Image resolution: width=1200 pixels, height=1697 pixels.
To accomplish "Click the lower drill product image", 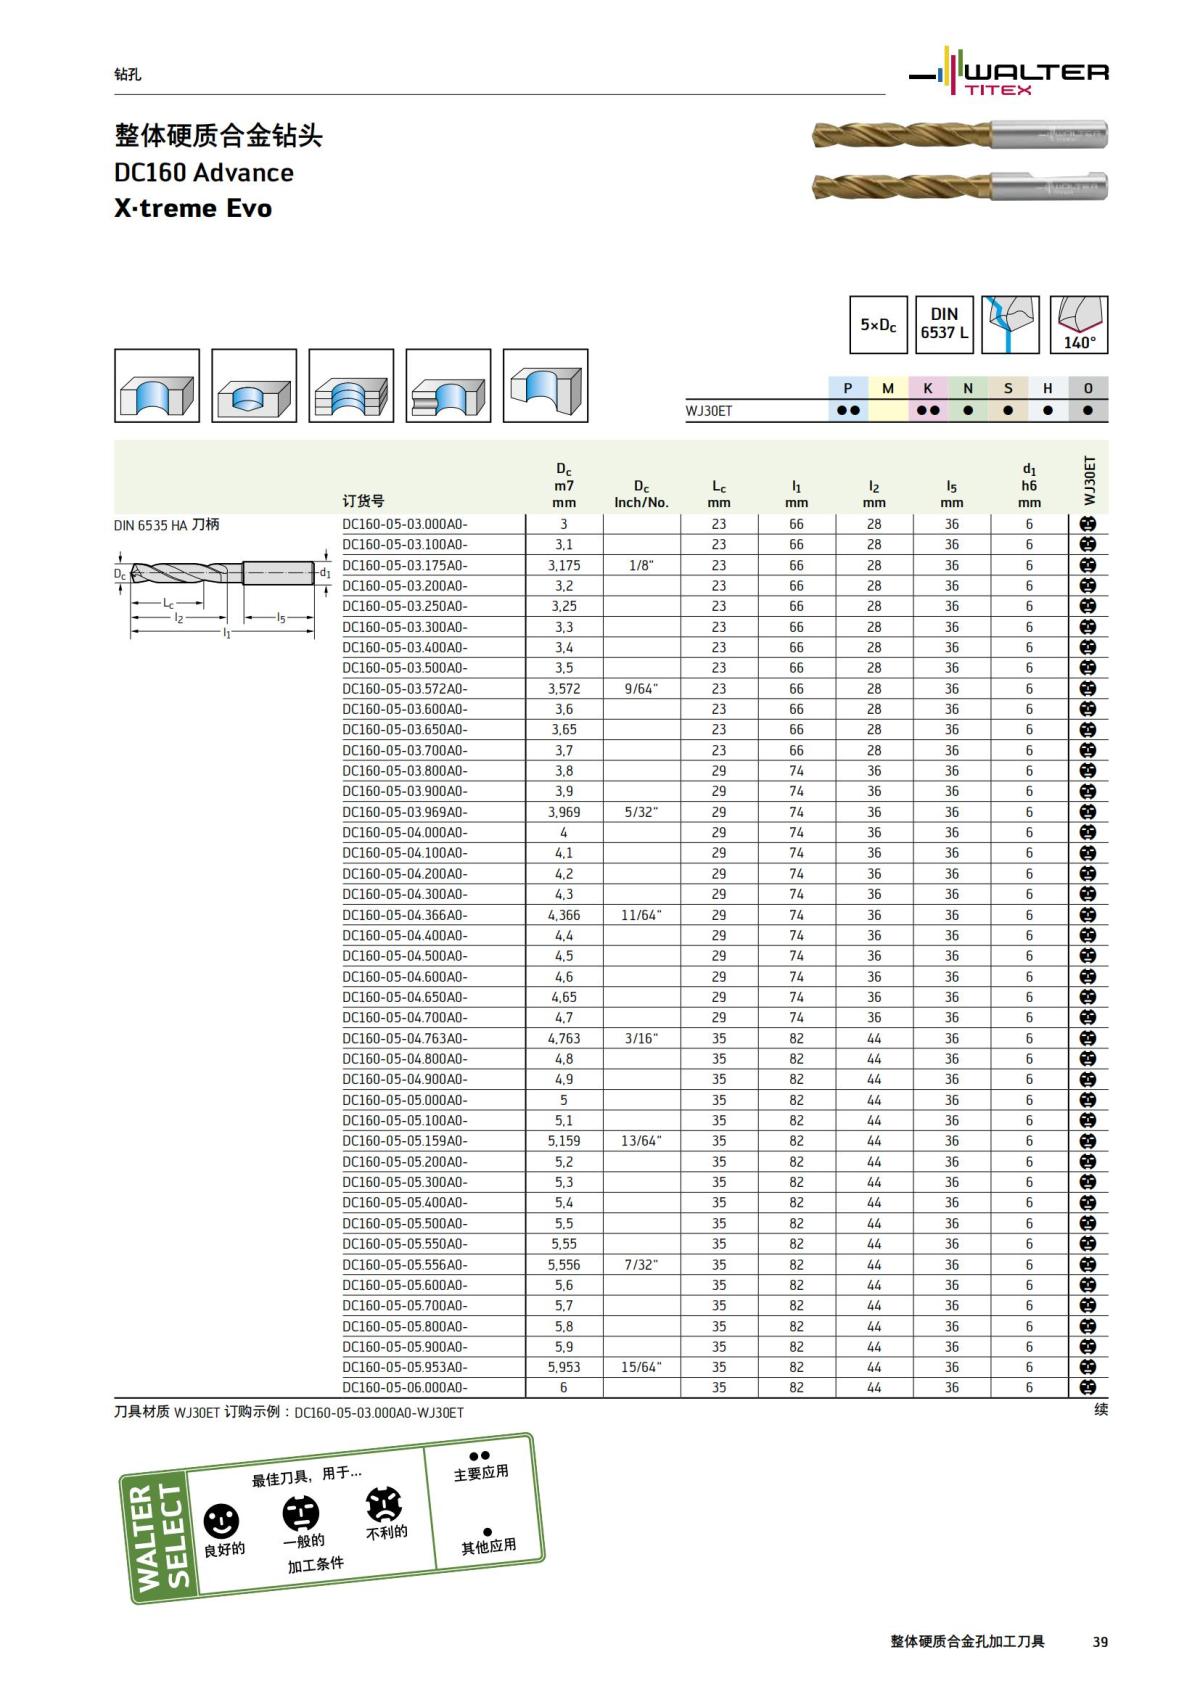I will point(960,185).
